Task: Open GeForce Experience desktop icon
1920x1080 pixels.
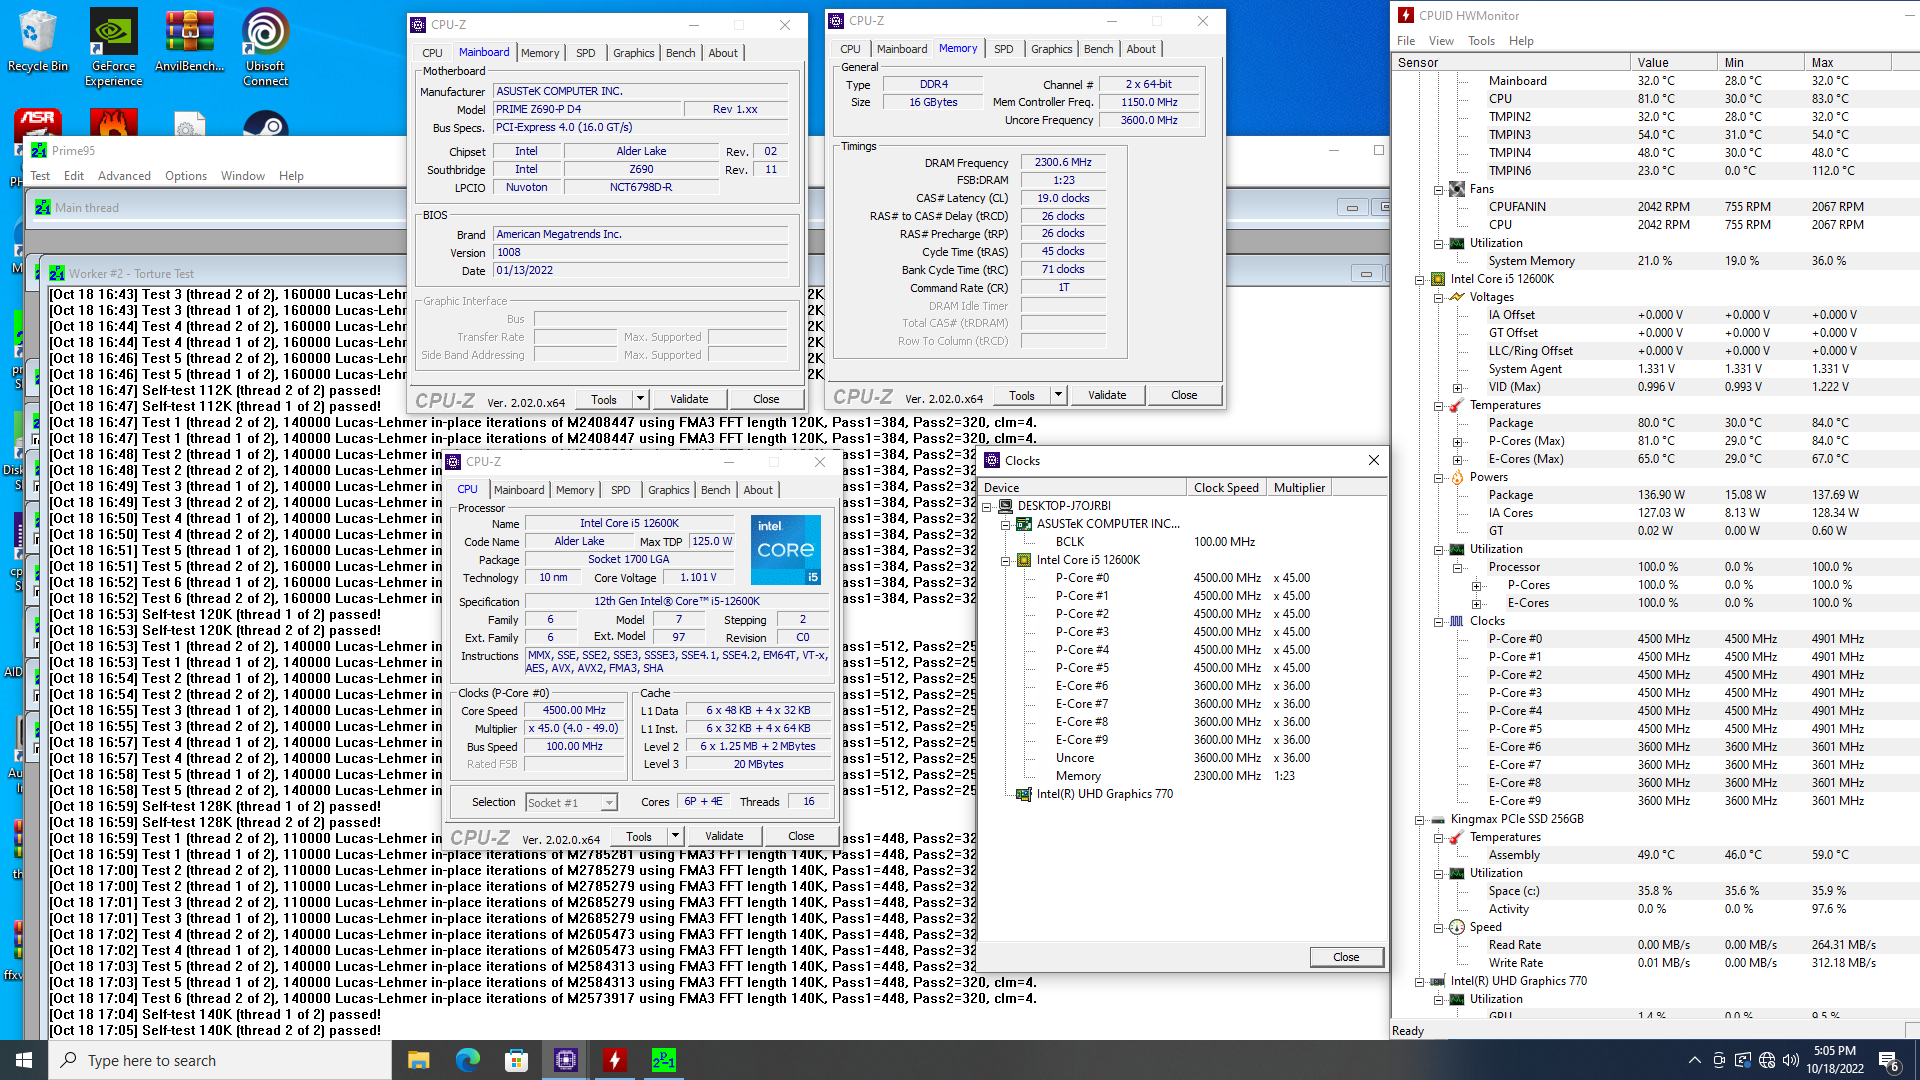Action: 113,47
